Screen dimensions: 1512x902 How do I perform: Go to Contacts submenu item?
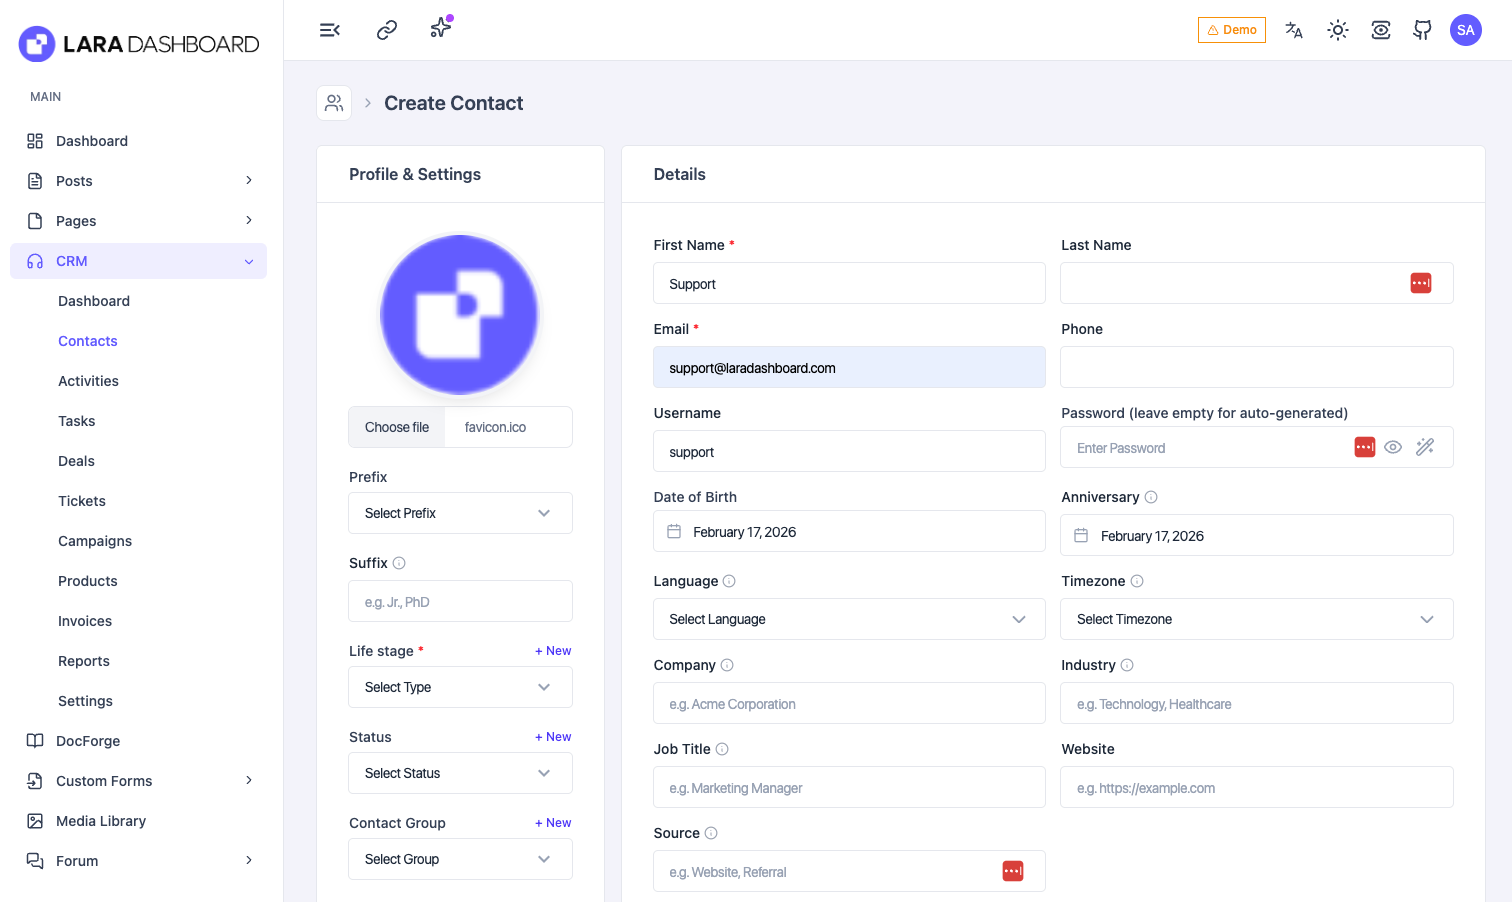[x=88, y=341]
